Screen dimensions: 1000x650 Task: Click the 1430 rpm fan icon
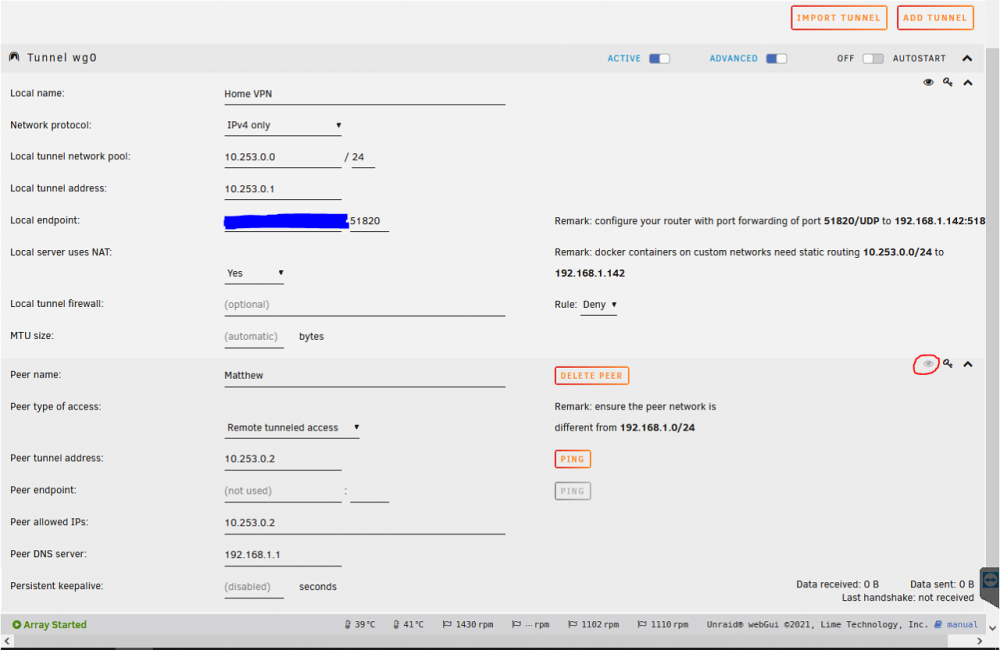click(447, 624)
